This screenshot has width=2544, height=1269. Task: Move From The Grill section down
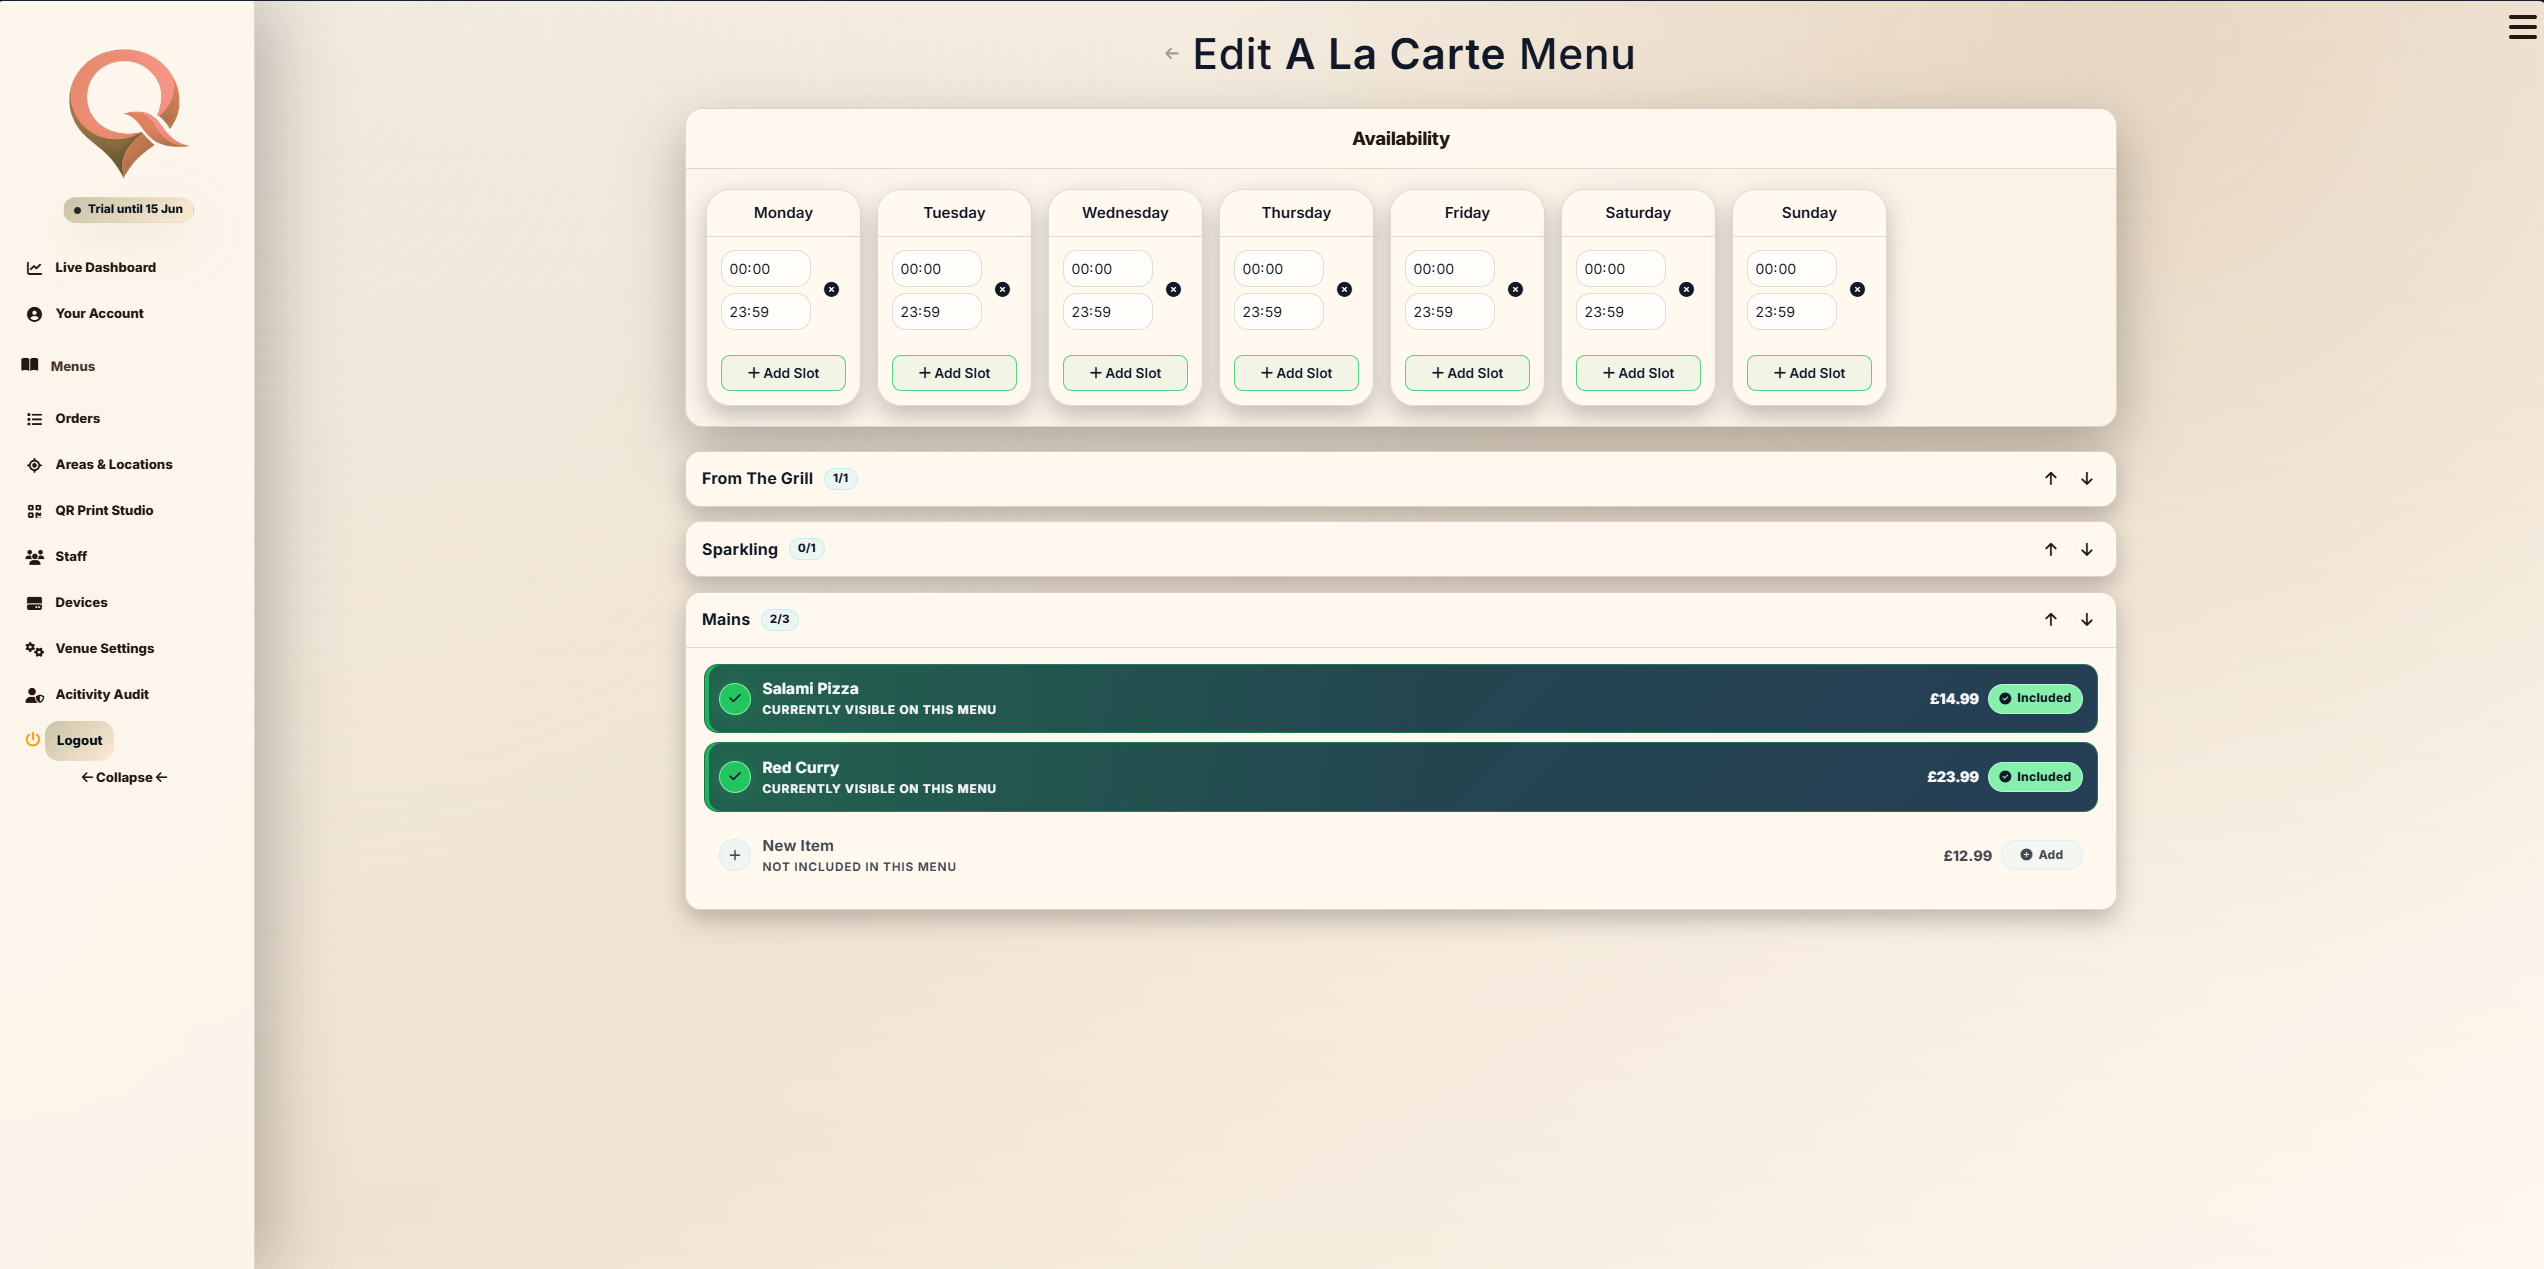pos(2086,479)
